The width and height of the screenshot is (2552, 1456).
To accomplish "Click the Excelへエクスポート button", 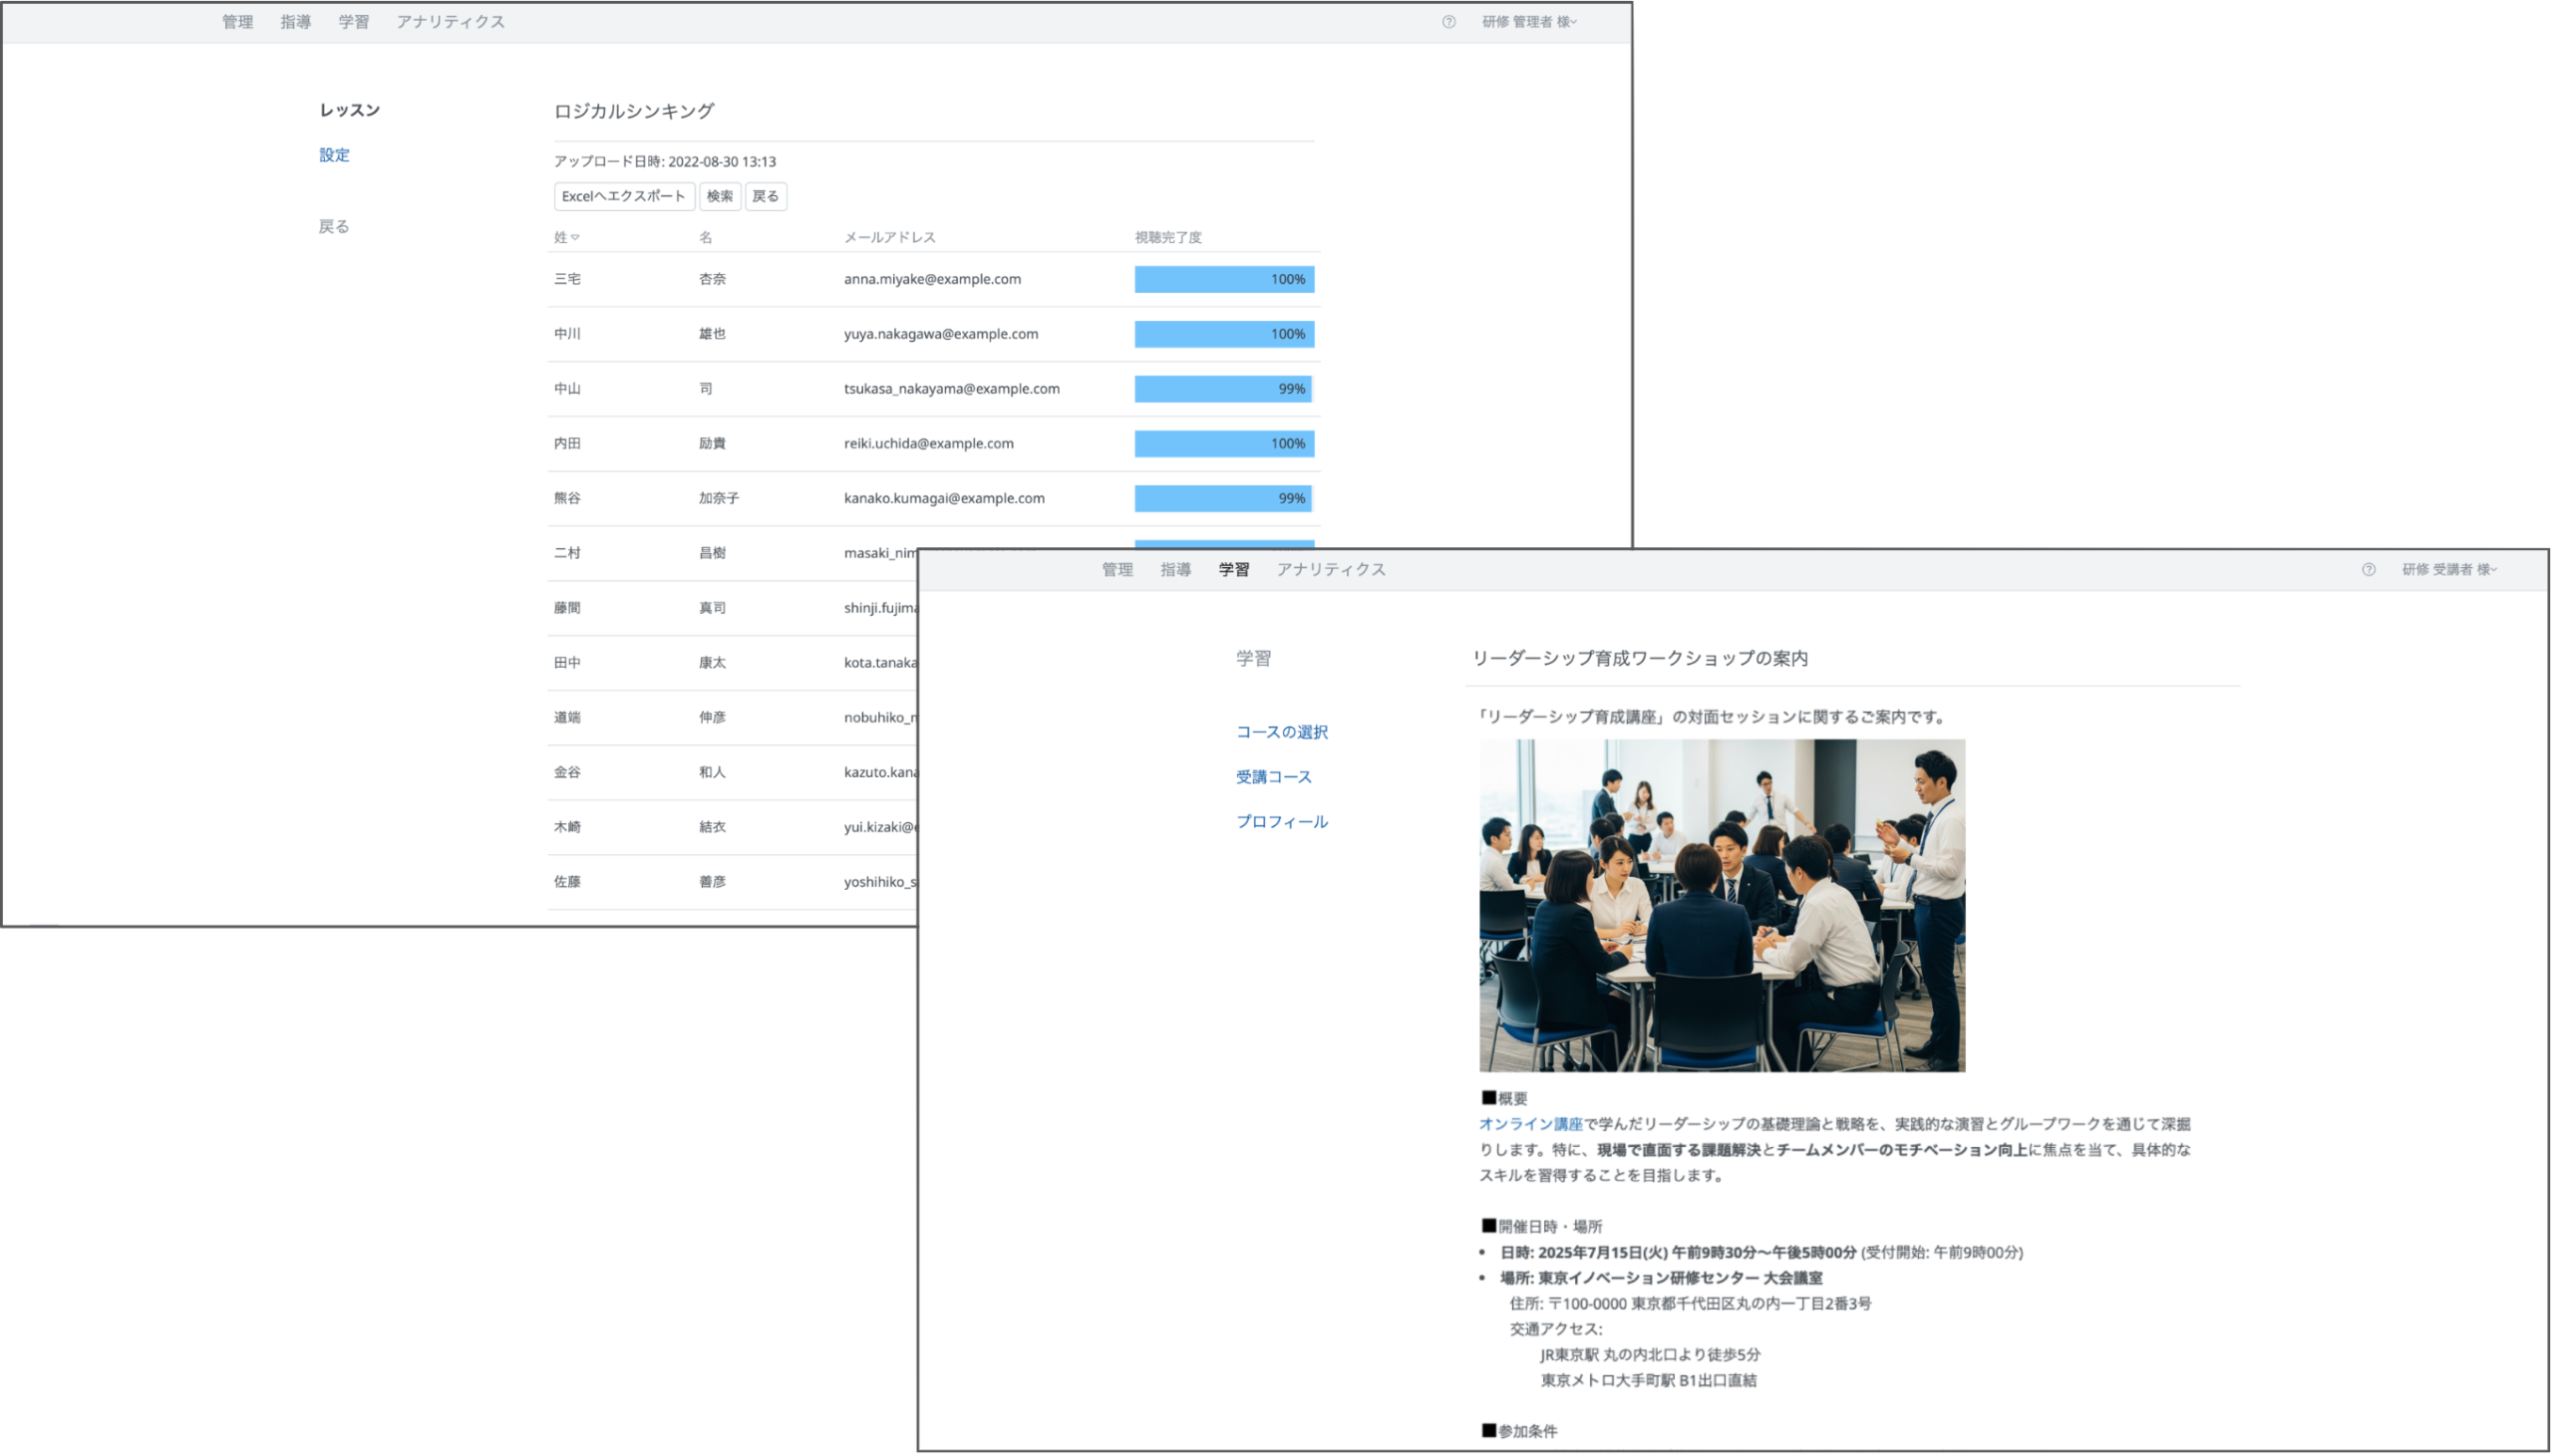I will (x=624, y=197).
